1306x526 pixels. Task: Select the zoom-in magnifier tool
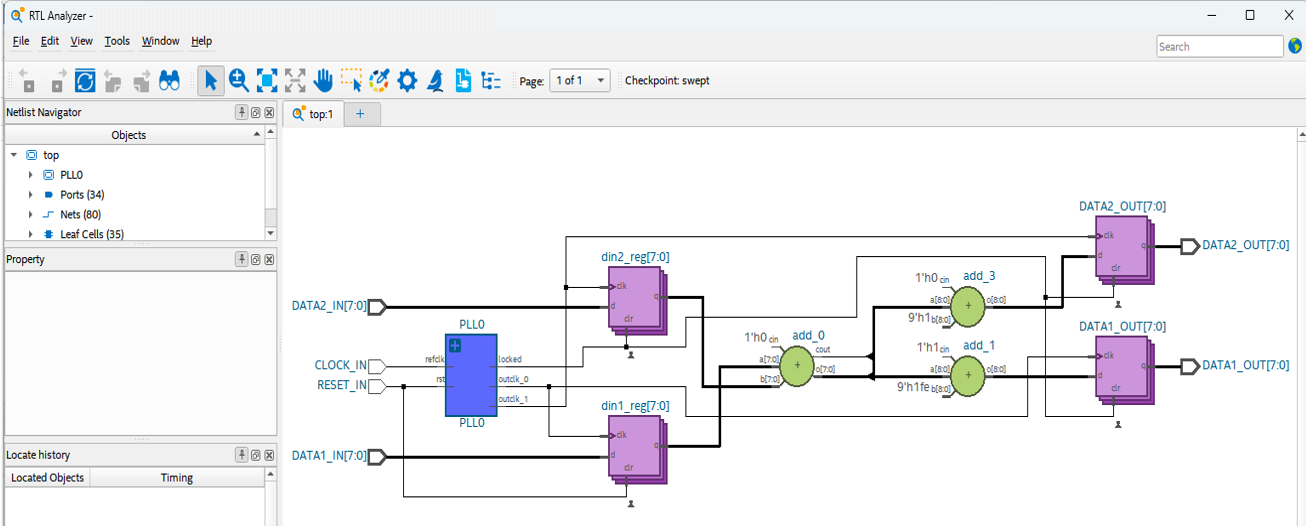point(238,81)
